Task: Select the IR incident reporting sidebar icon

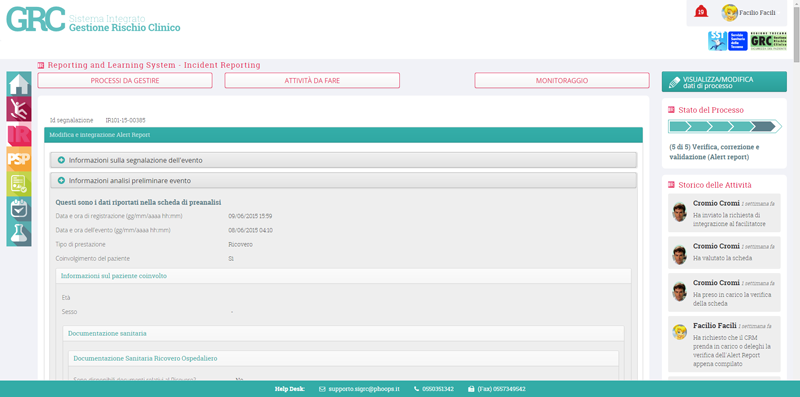Action: [x=19, y=134]
